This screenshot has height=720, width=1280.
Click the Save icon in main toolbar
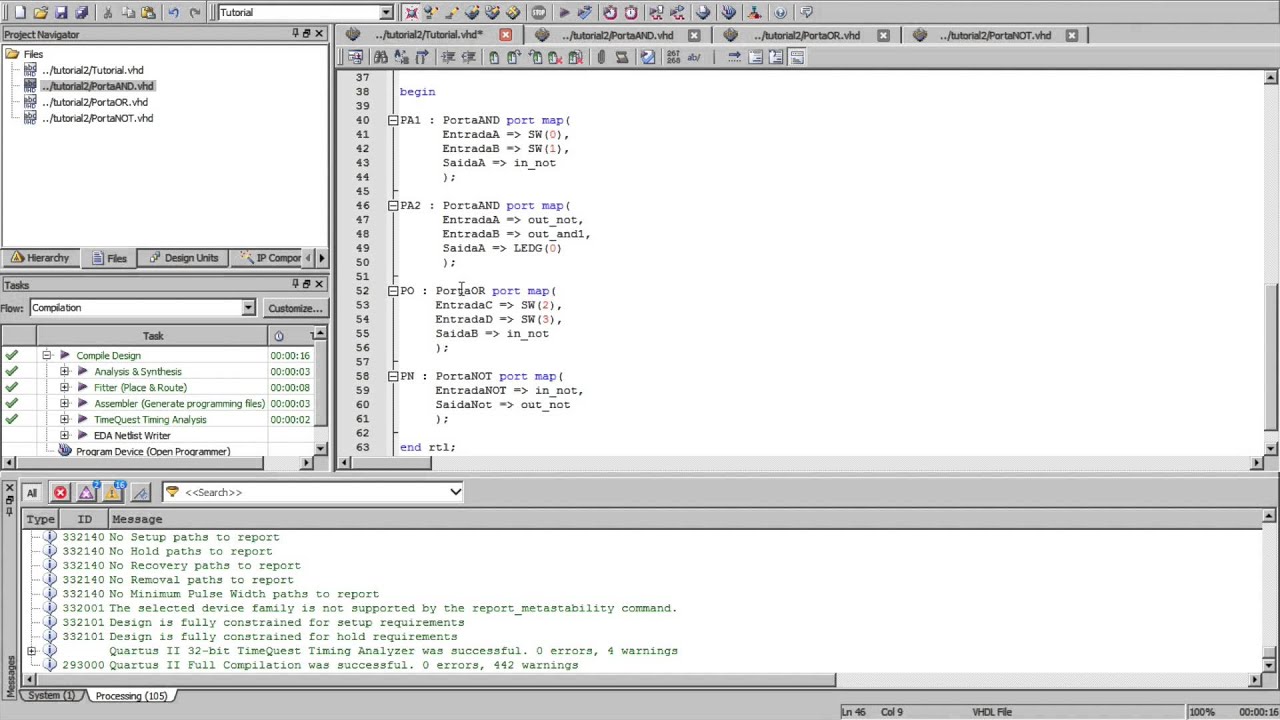(62, 13)
